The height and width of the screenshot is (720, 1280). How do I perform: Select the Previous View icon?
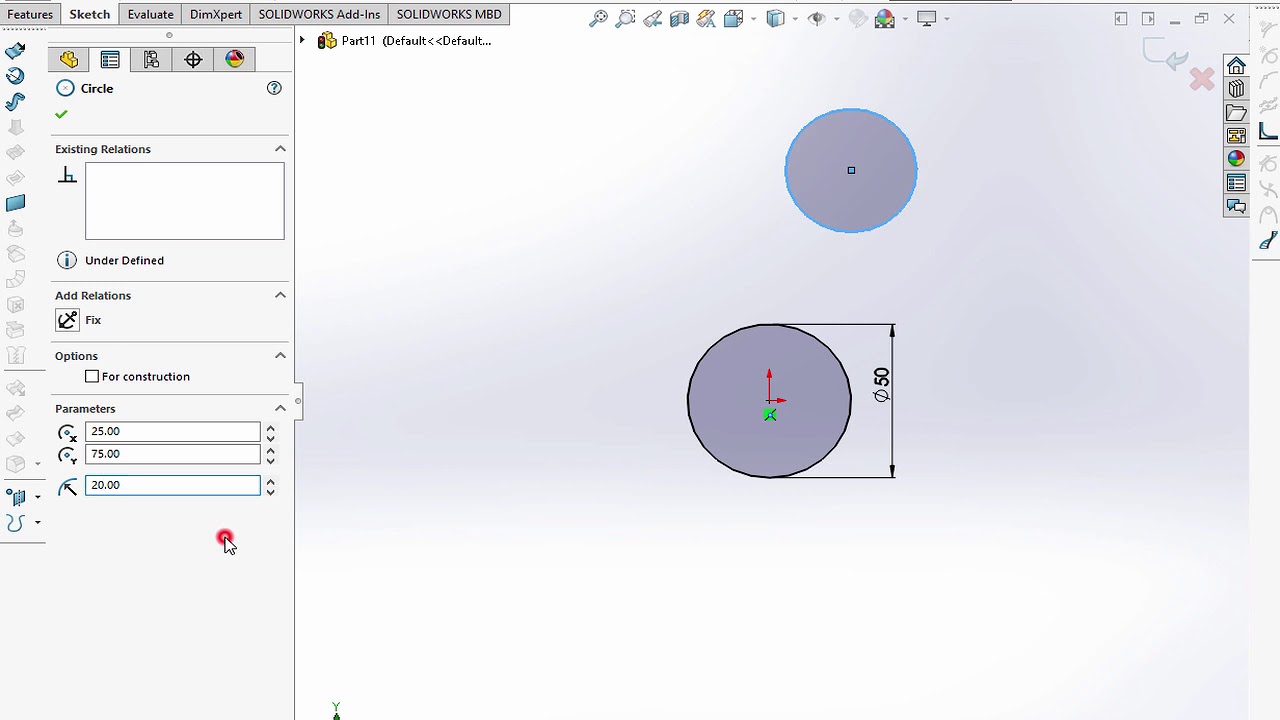click(x=653, y=18)
